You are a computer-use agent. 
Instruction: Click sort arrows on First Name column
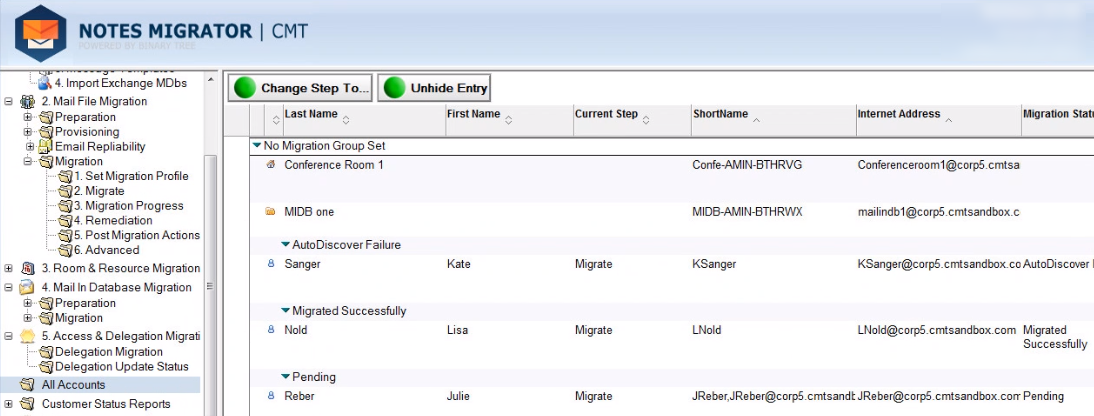[509, 120]
